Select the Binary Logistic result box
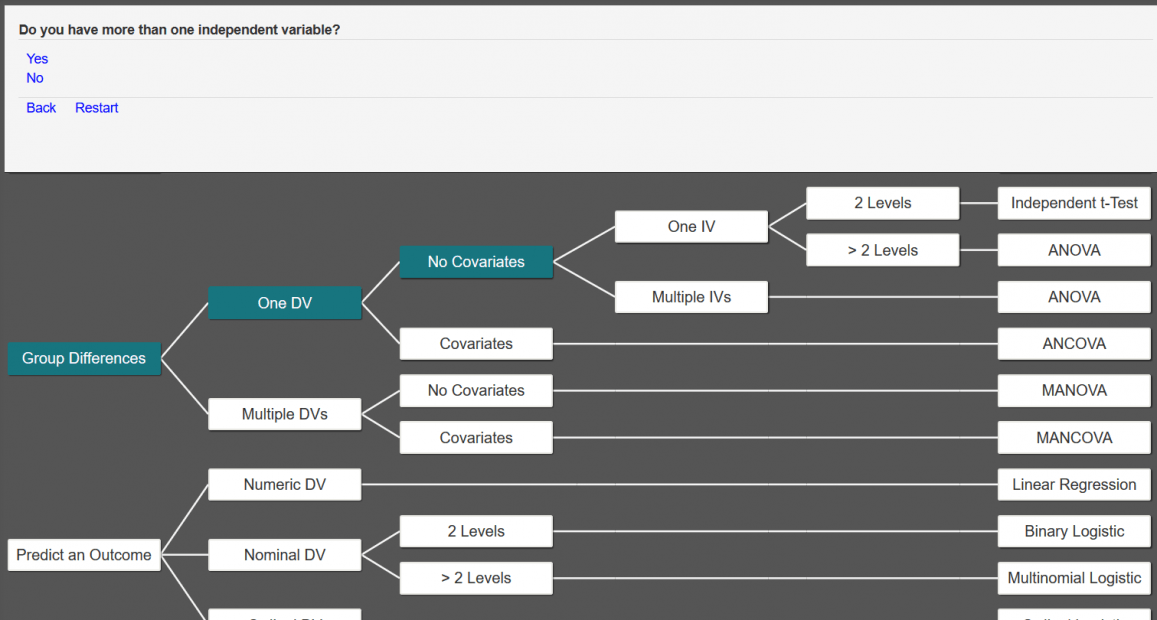The image size is (1157, 620). click(1074, 532)
